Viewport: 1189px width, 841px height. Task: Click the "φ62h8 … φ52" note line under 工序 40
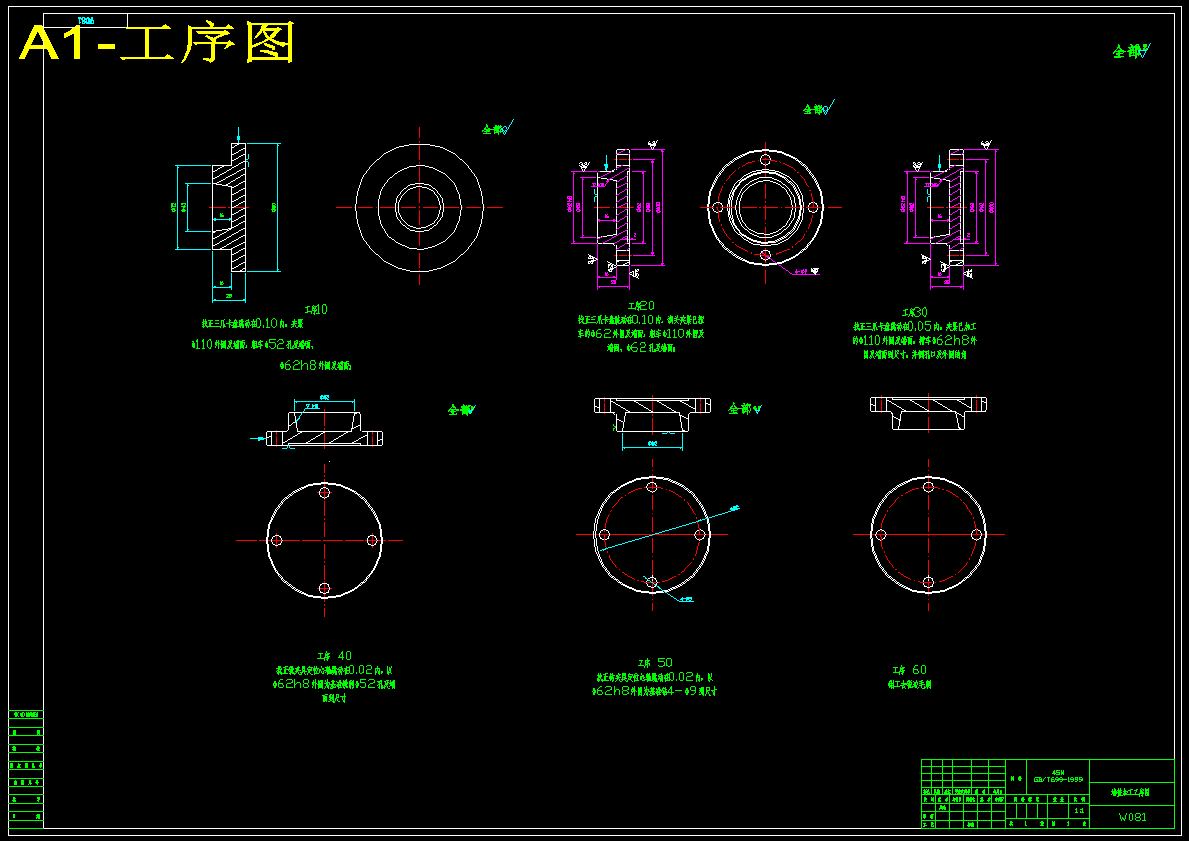[x=334, y=684]
